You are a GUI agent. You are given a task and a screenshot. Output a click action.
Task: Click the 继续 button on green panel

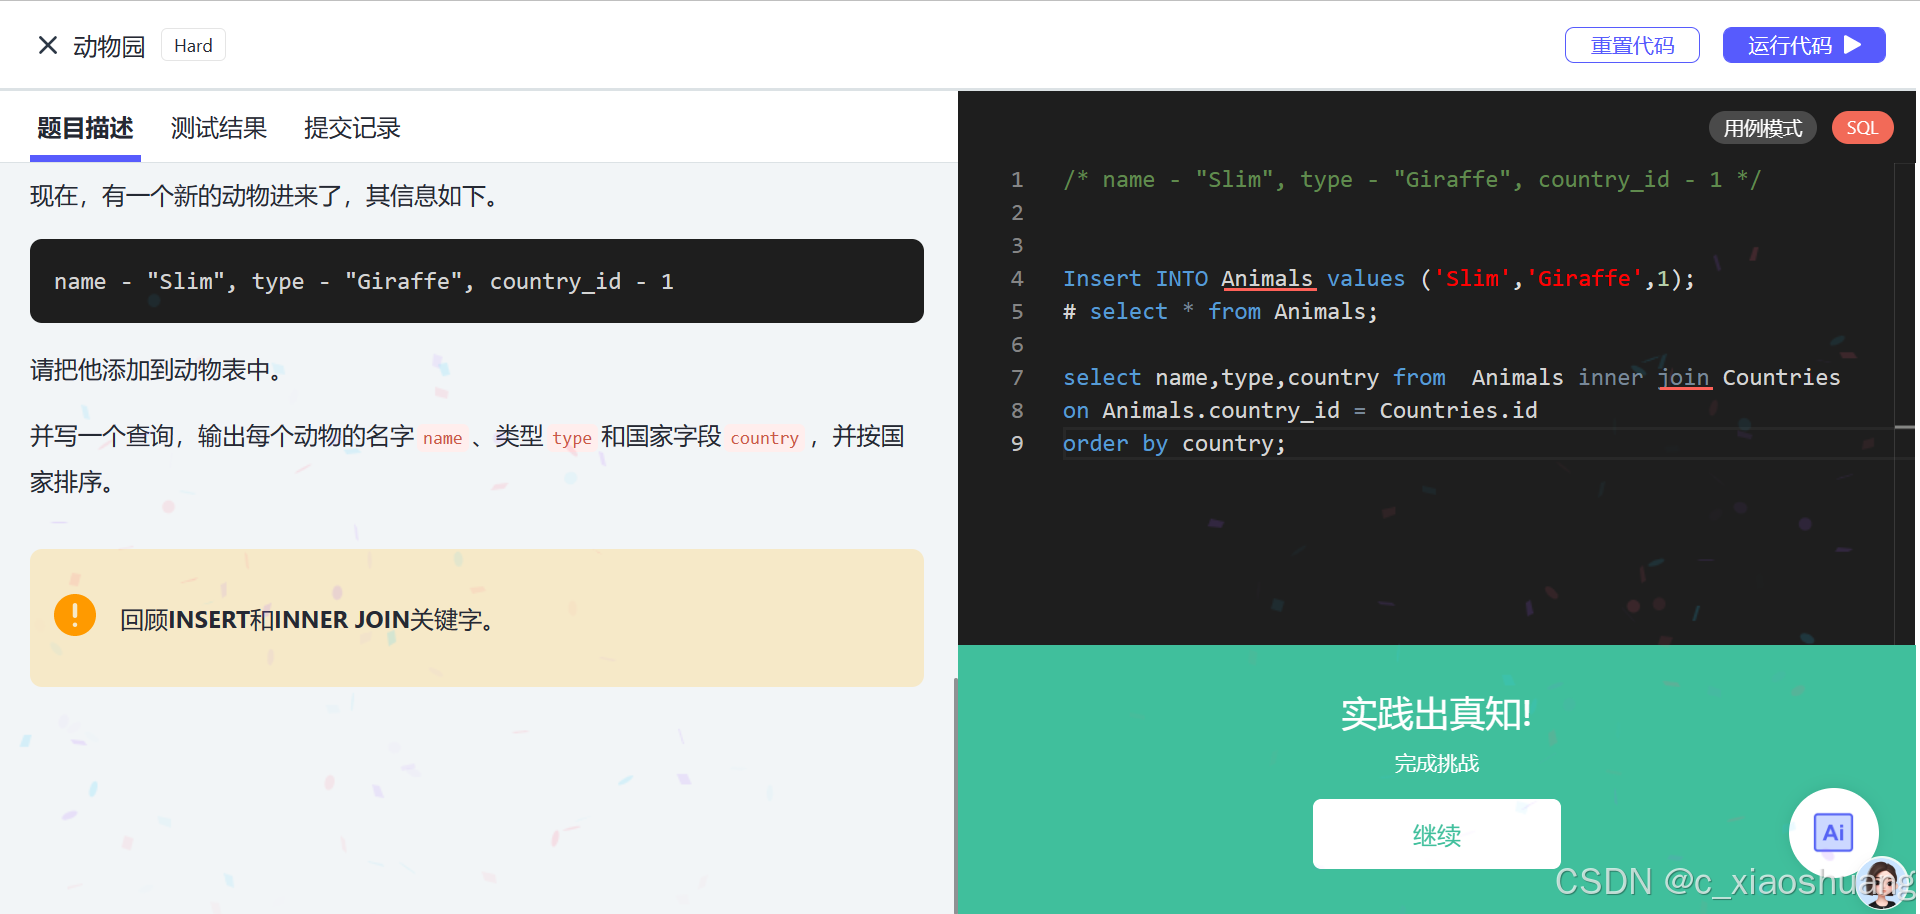[x=1436, y=833]
